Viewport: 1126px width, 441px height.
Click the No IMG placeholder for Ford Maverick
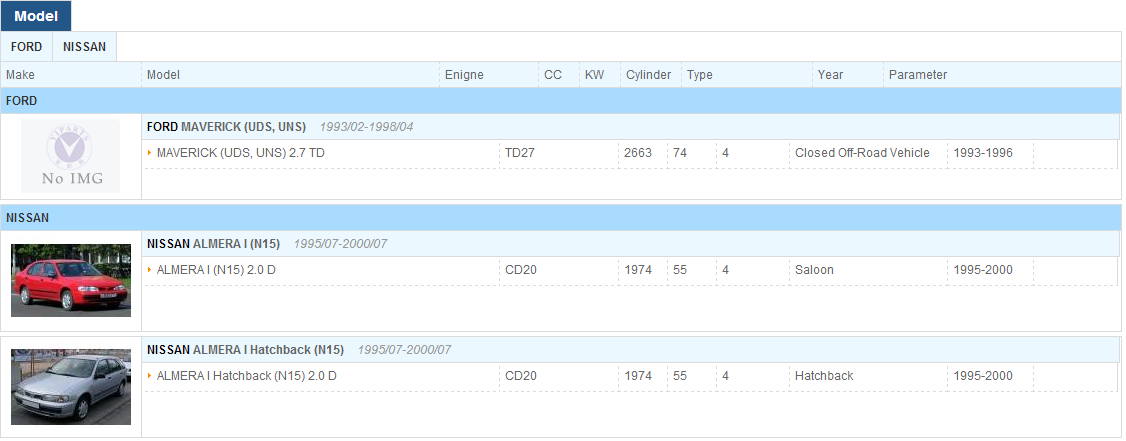pyautogui.click(x=70, y=156)
